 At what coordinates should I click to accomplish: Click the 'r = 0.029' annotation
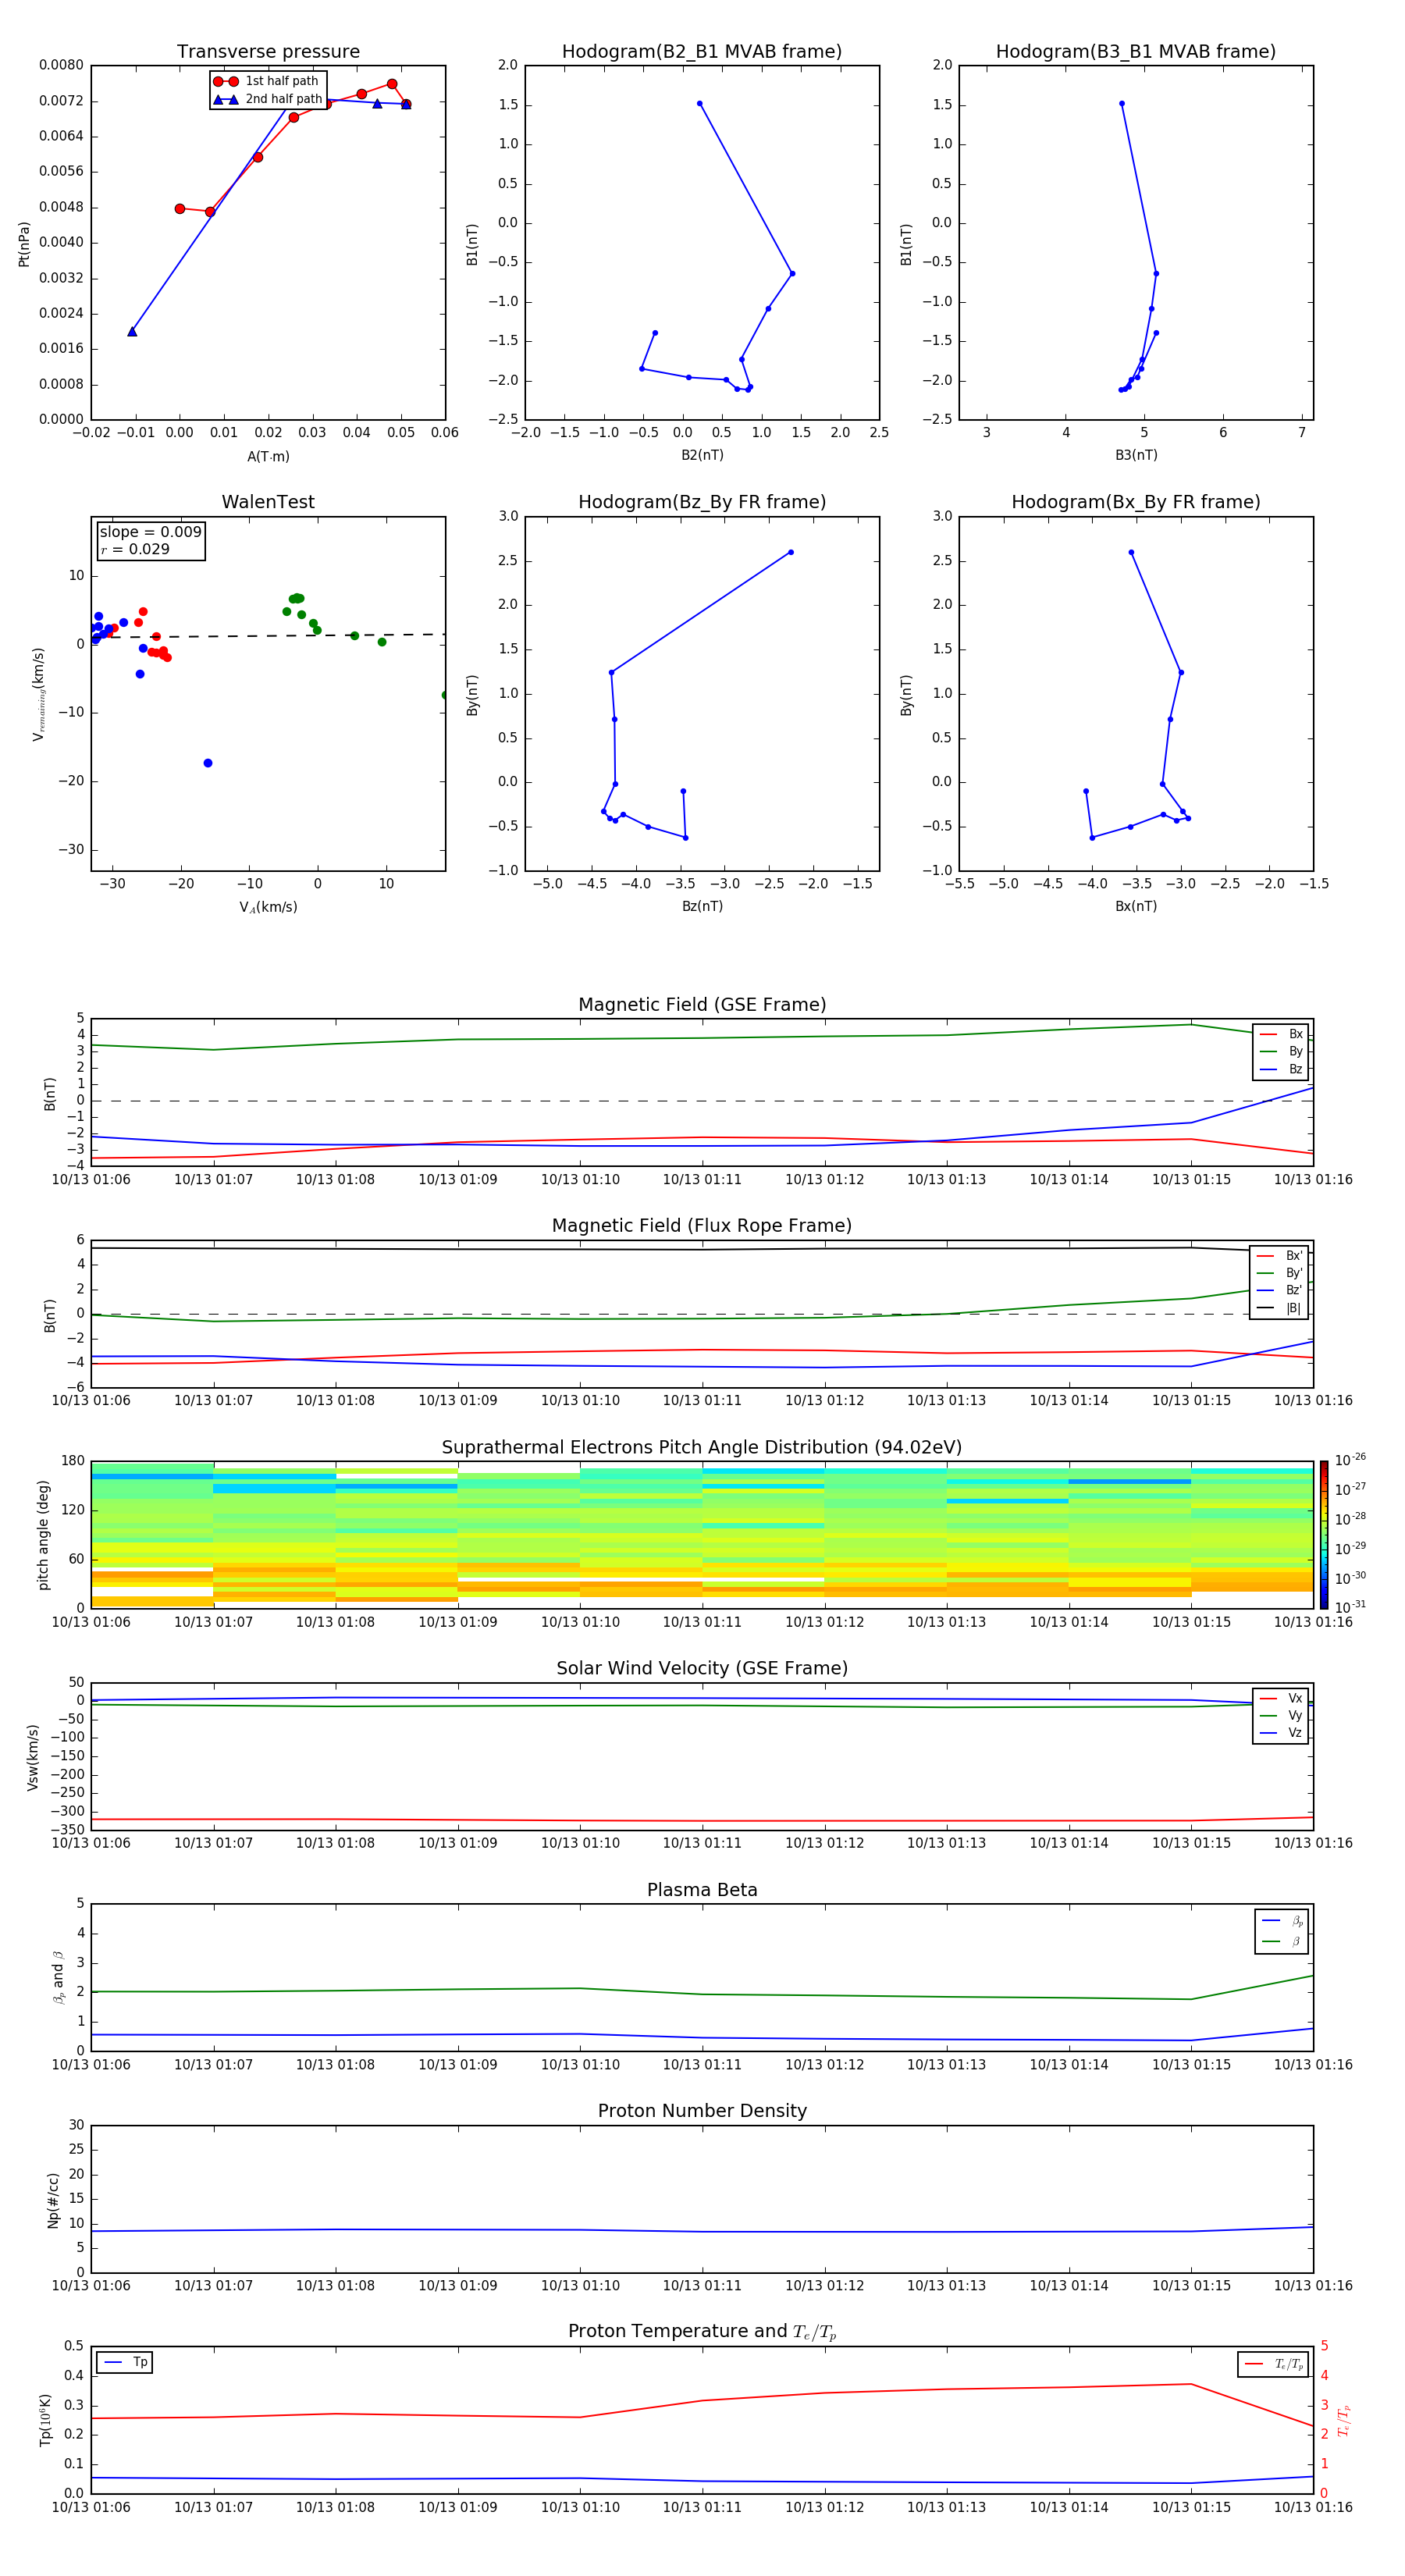pyautogui.click(x=135, y=549)
